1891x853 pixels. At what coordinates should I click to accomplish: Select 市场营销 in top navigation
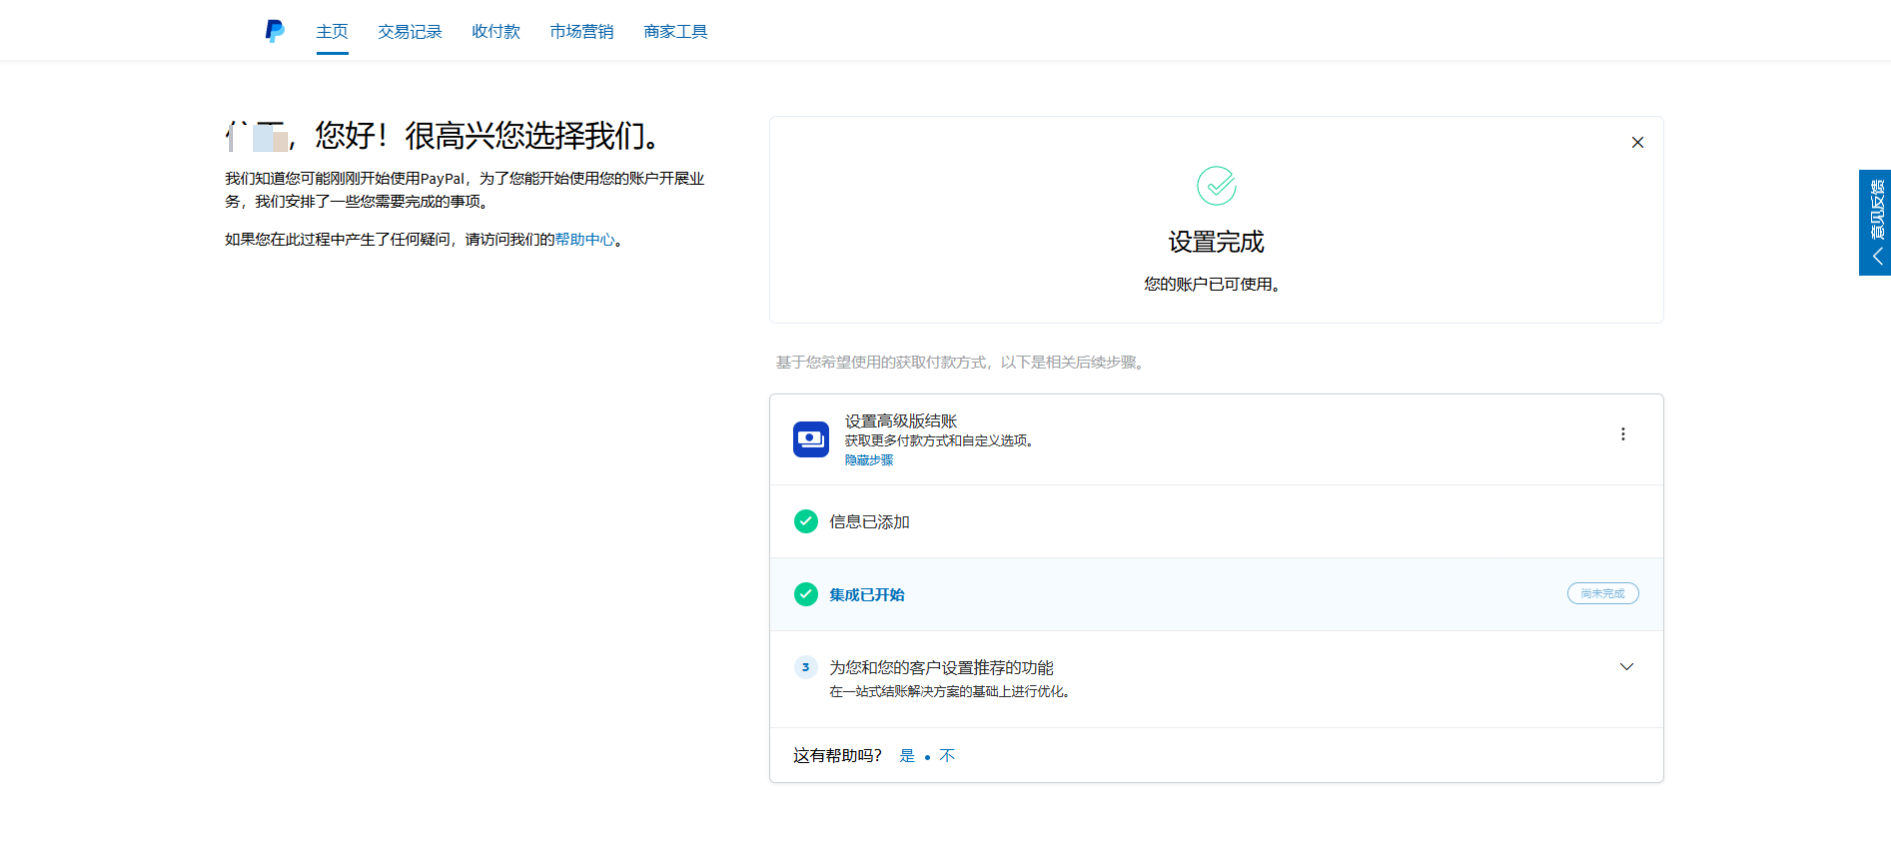(582, 32)
